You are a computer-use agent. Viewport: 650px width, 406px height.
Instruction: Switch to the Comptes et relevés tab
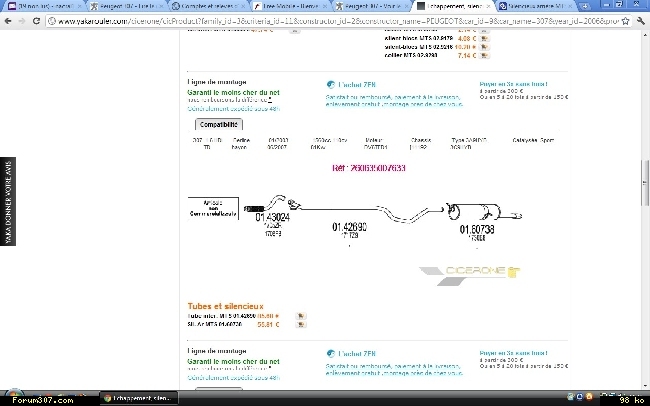pyautogui.click(x=209, y=6)
